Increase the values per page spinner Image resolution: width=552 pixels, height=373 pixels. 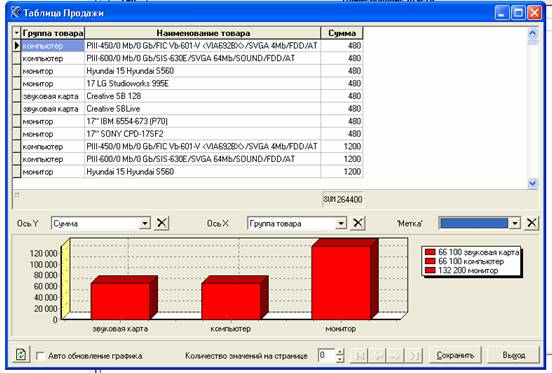click(x=340, y=352)
